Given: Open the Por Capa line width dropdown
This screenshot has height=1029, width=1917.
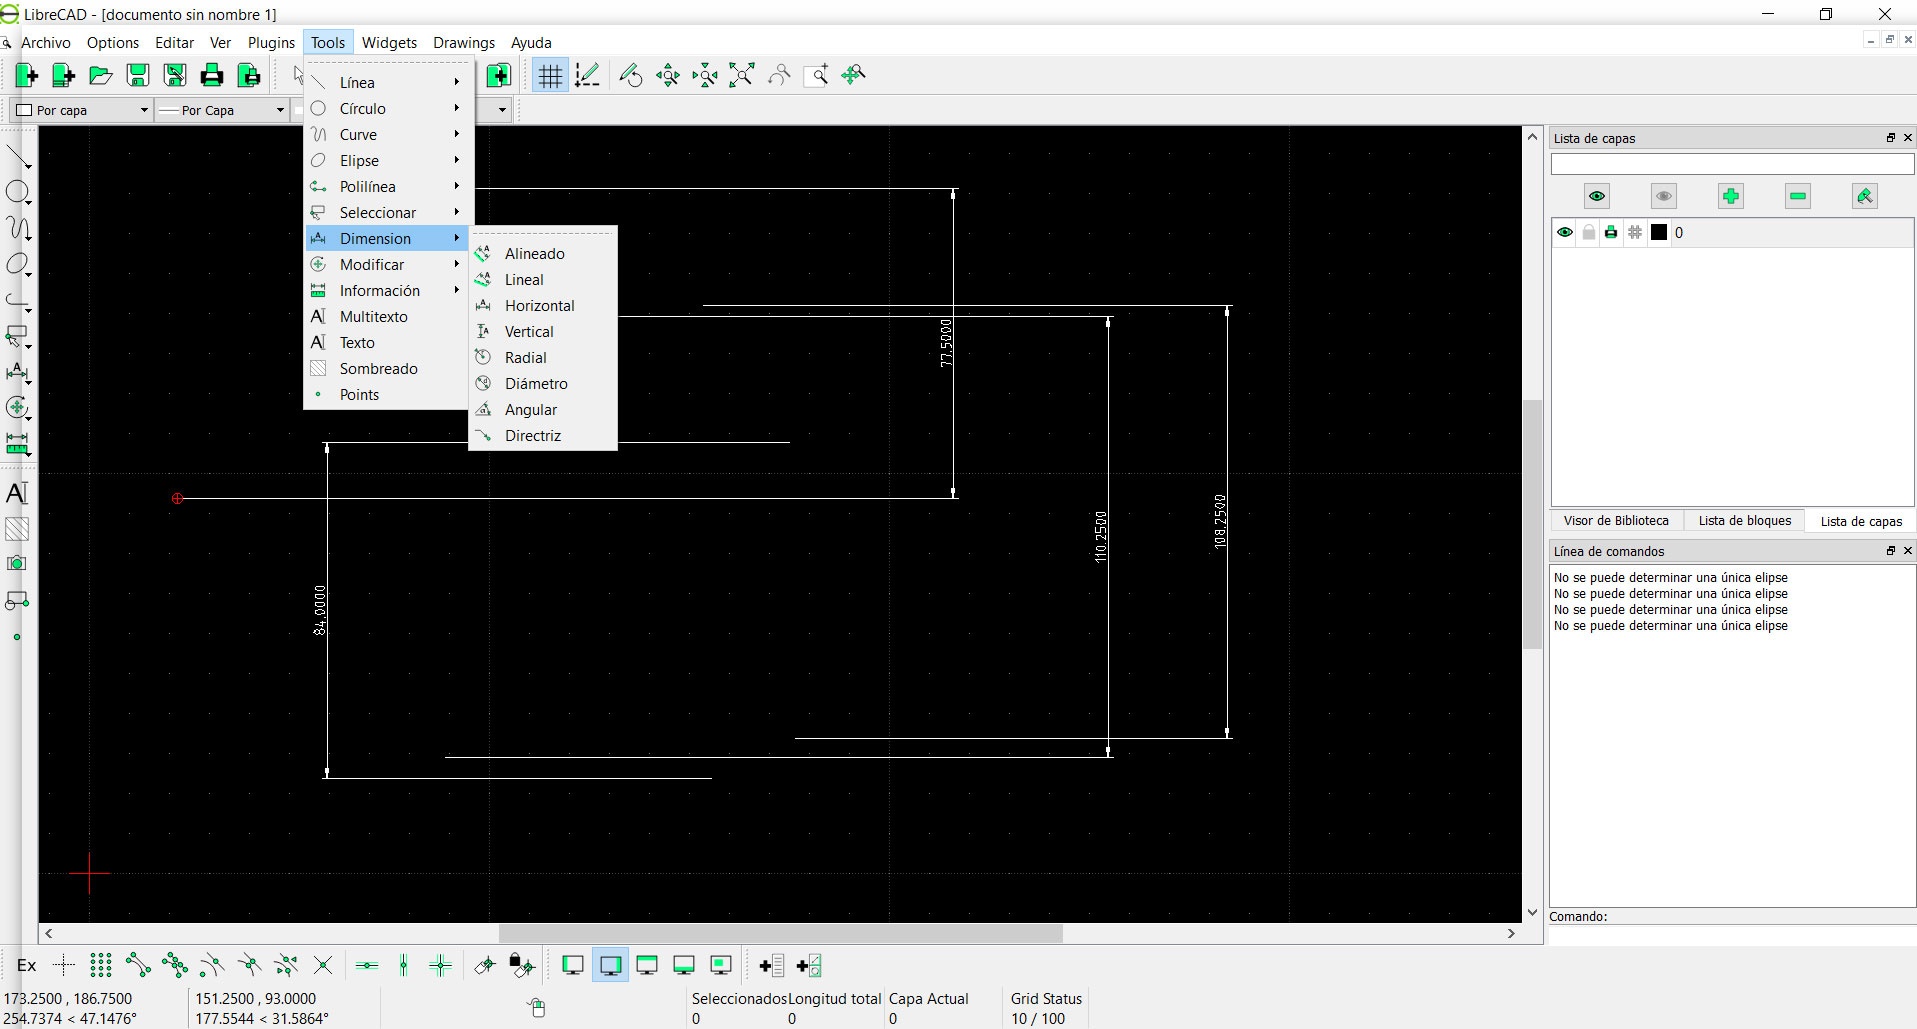Looking at the screenshot, I should pyautogui.click(x=222, y=110).
